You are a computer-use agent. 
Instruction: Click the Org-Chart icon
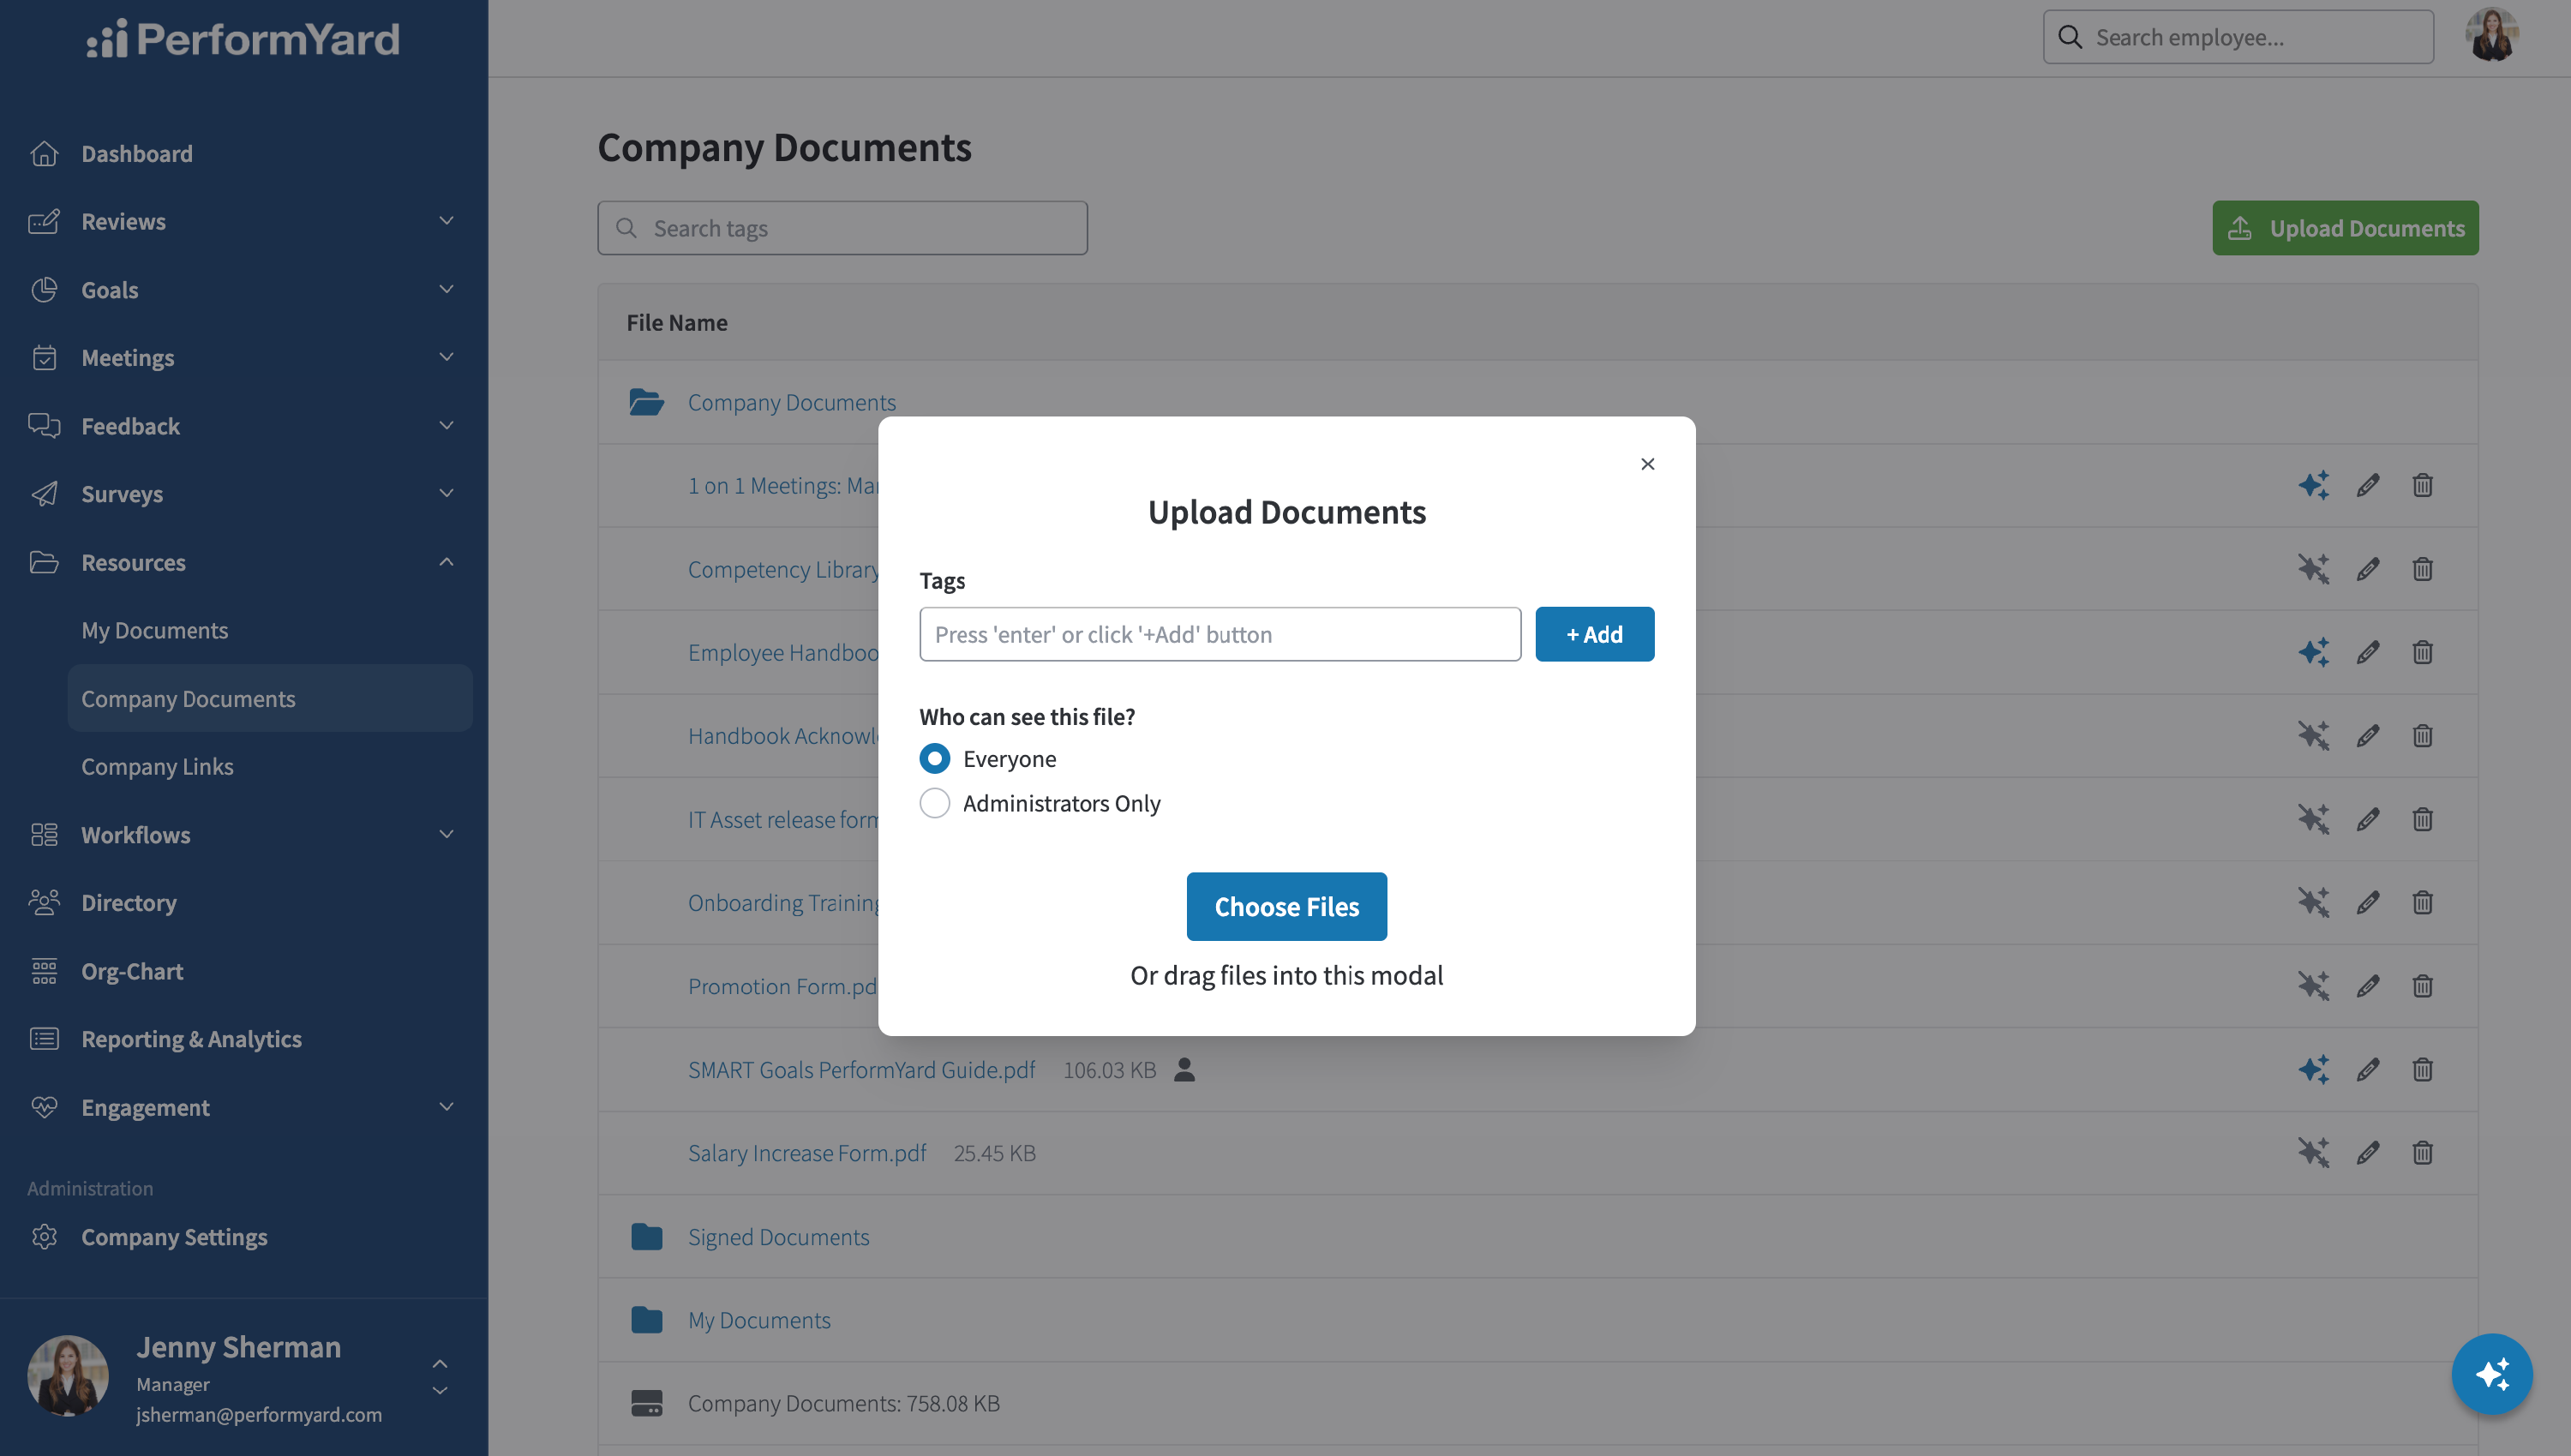point(44,971)
